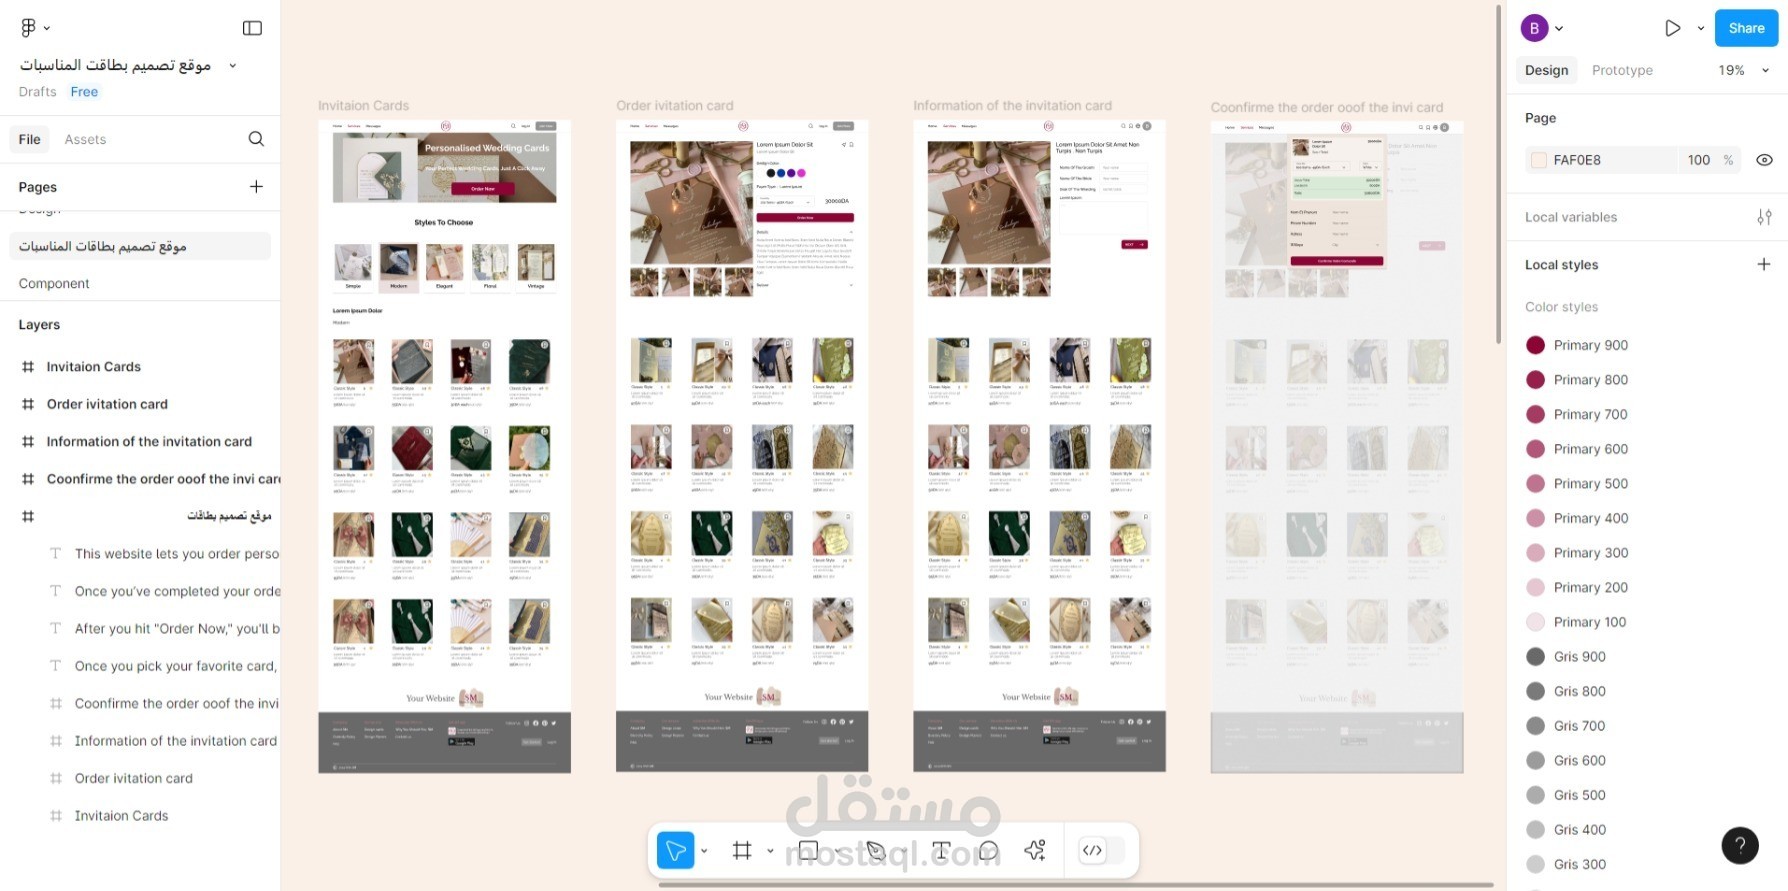1788x891 pixels.
Task: Open the Help question mark button
Action: pos(1740,845)
